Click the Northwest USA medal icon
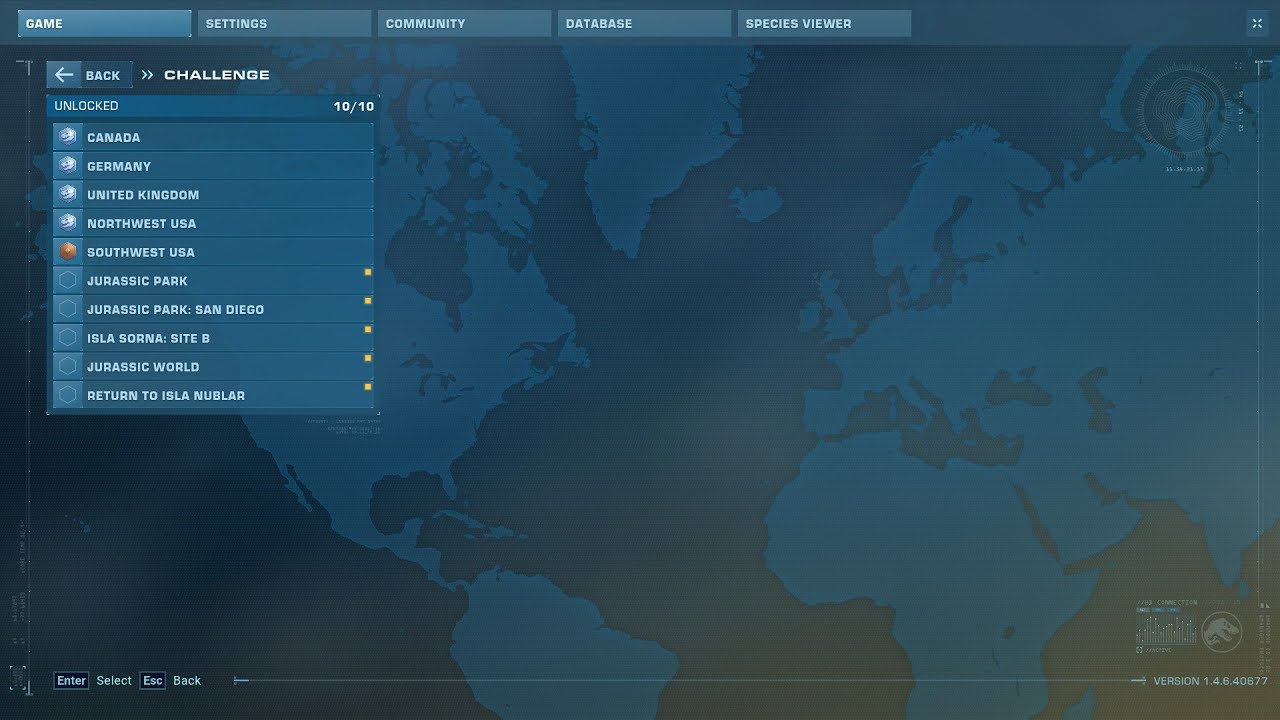Screen dimensions: 1280x720 [68, 223]
